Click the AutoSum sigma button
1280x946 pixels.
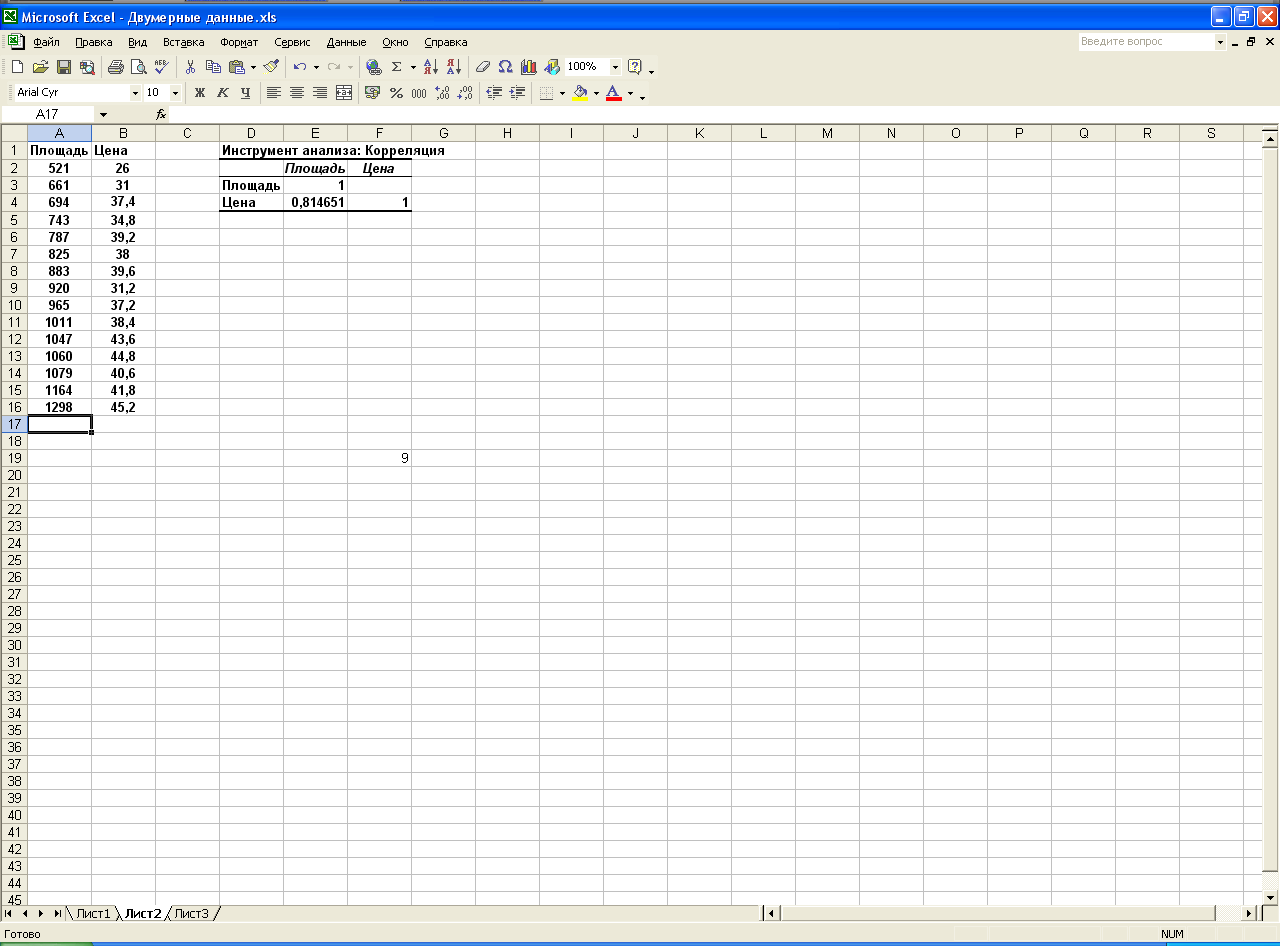pos(397,67)
